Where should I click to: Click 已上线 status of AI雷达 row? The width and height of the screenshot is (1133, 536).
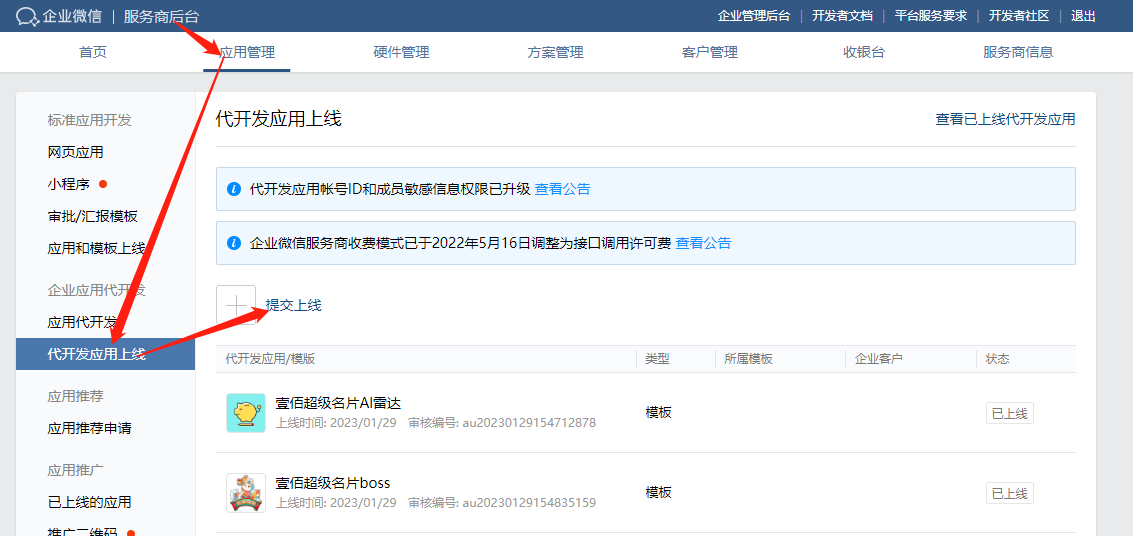point(1009,413)
